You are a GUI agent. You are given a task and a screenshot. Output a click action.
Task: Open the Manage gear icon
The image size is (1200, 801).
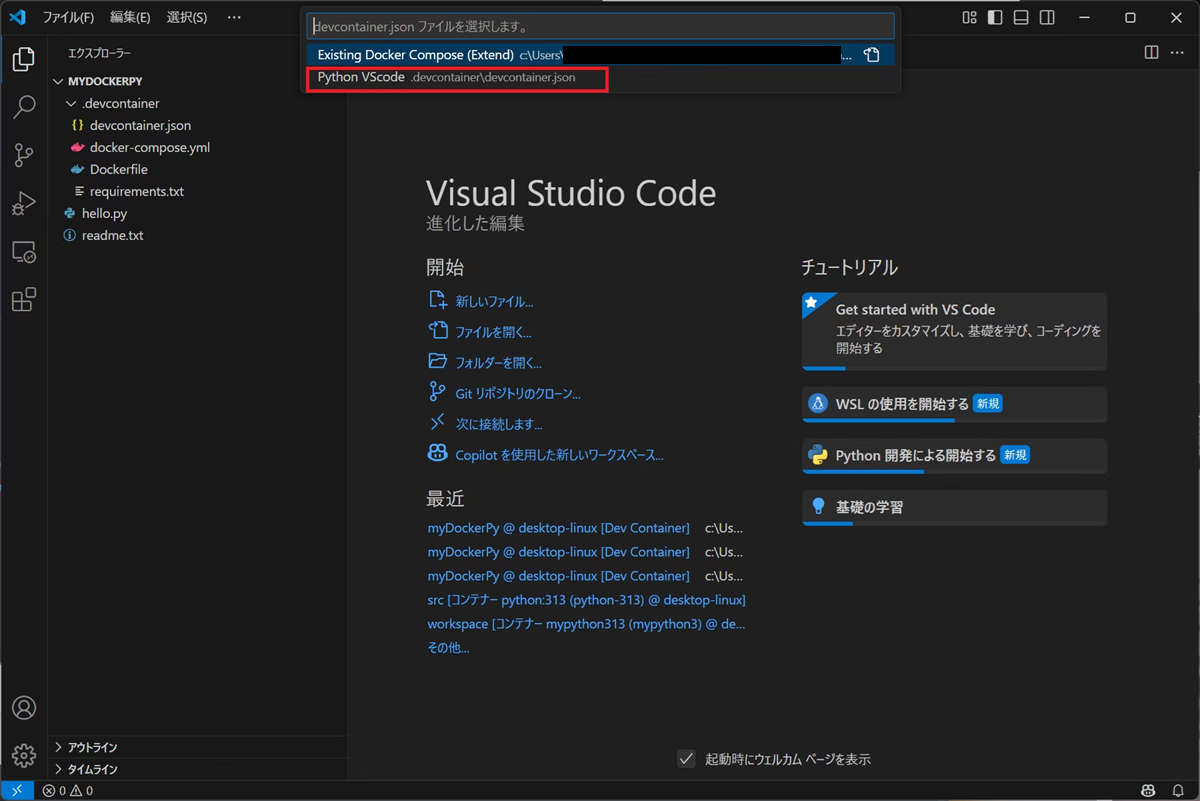point(24,755)
